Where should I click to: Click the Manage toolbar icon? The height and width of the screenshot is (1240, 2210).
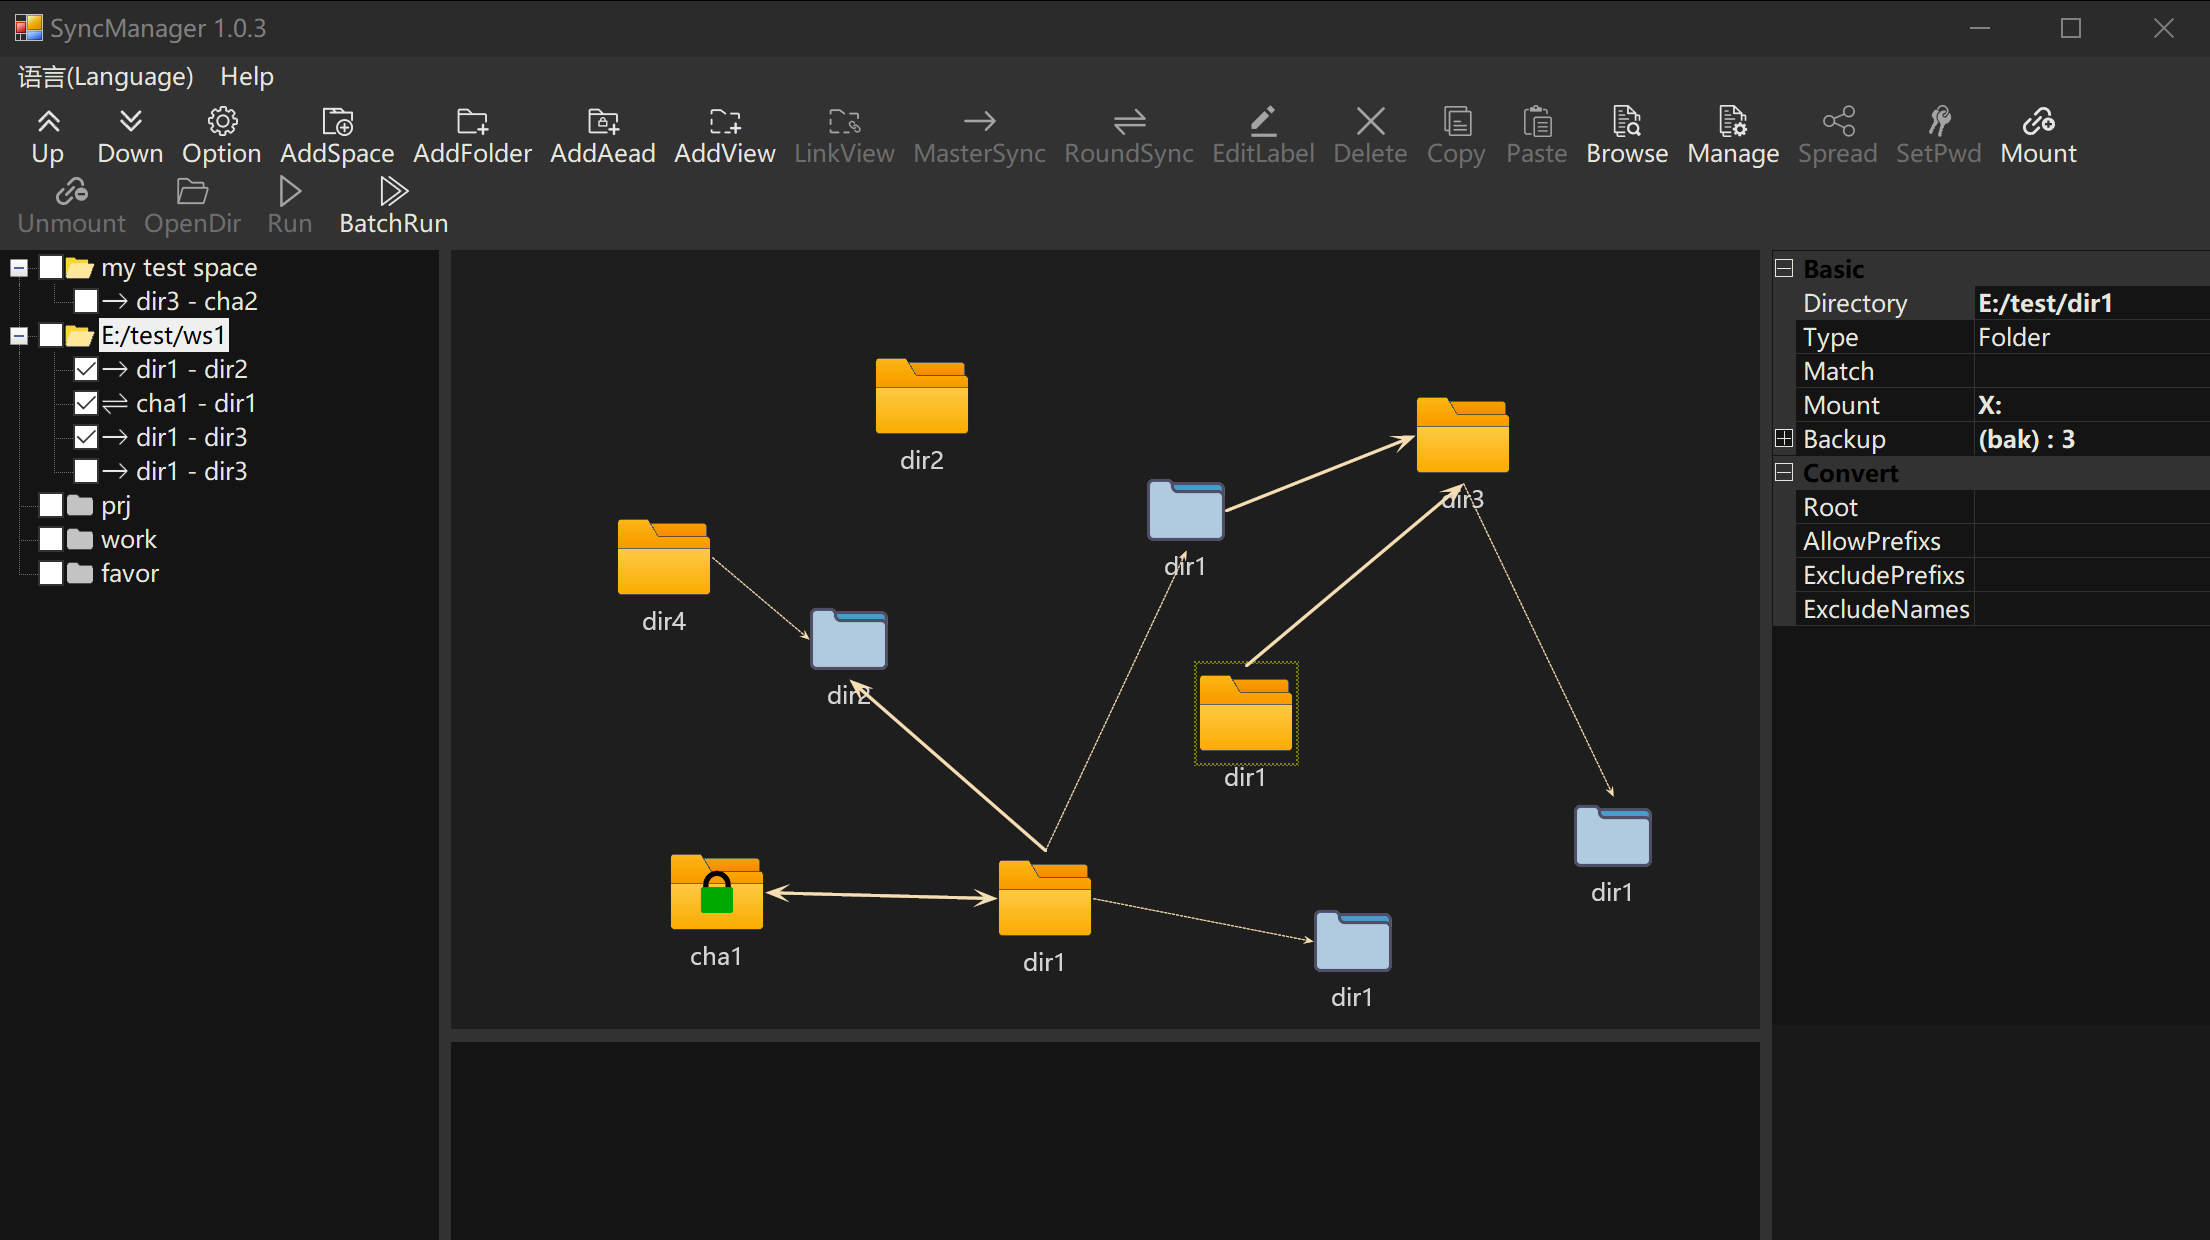(1732, 122)
